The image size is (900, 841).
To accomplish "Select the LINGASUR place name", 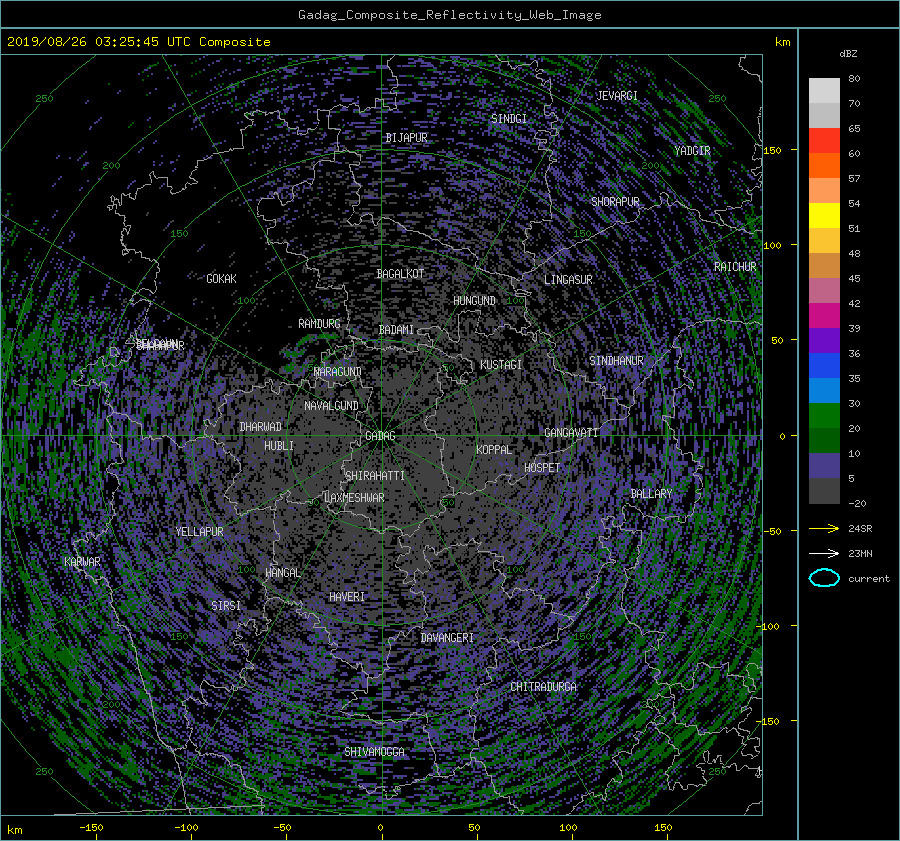I will [568, 280].
